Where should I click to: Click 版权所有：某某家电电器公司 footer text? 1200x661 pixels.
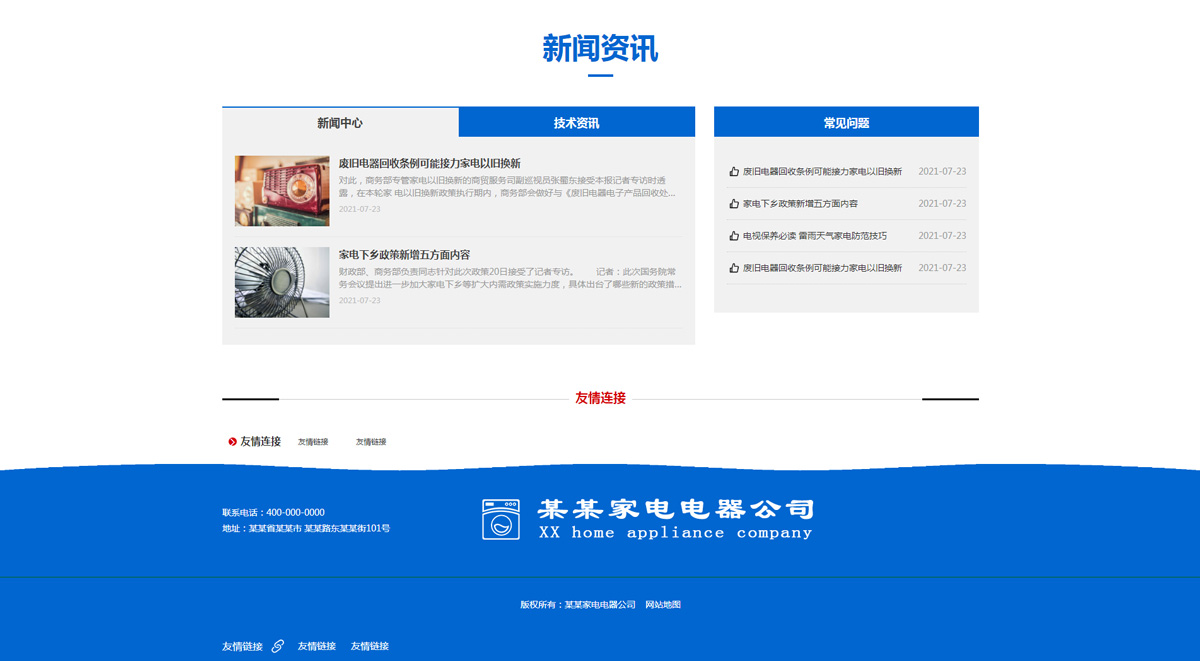point(578,605)
